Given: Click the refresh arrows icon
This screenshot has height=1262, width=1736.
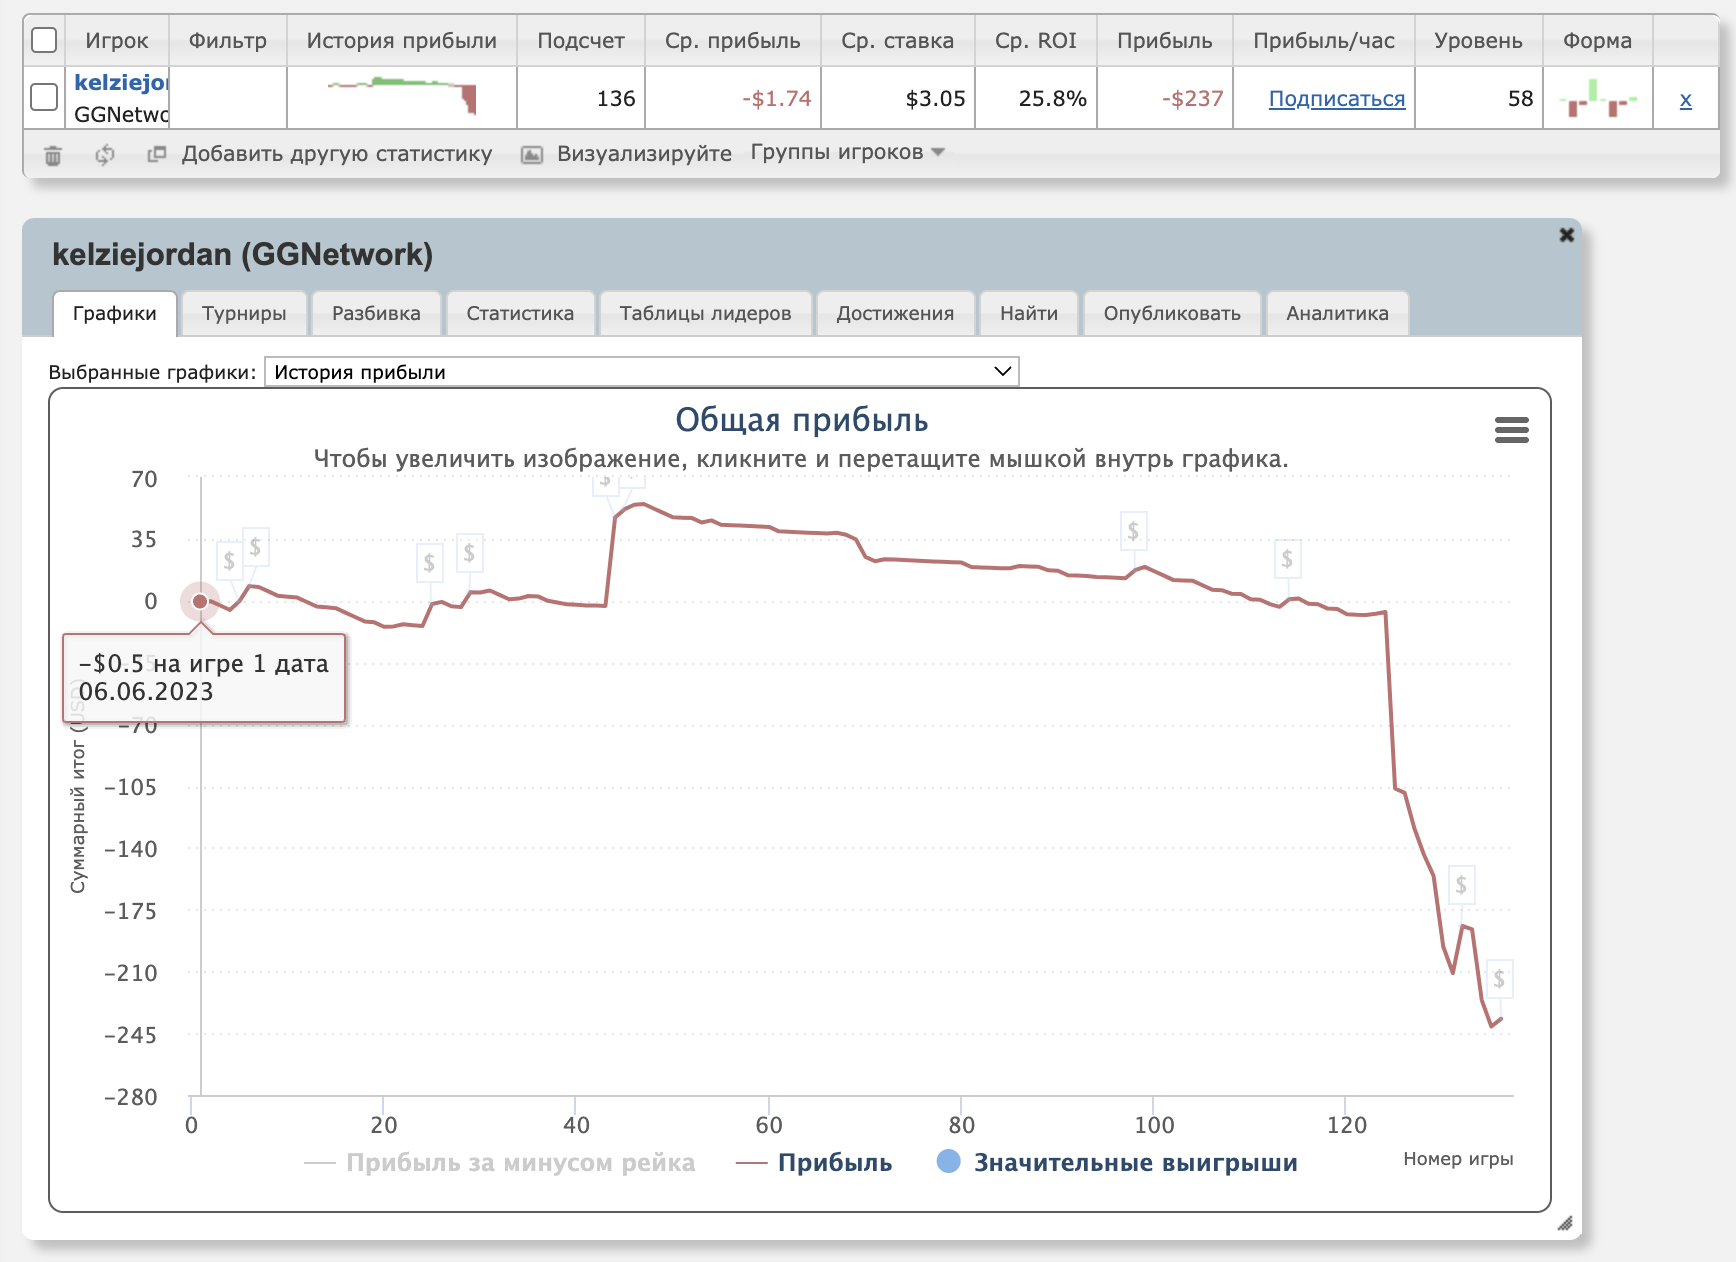Looking at the screenshot, I should (105, 155).
